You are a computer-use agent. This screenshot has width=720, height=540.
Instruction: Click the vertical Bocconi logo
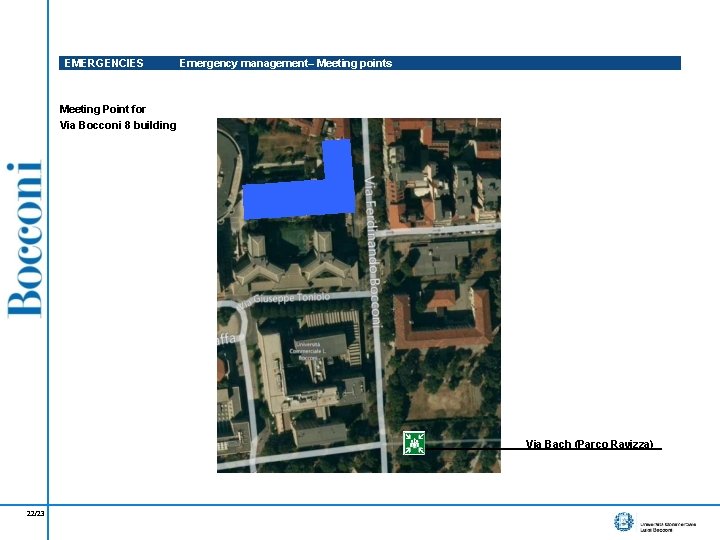[24, 239]
